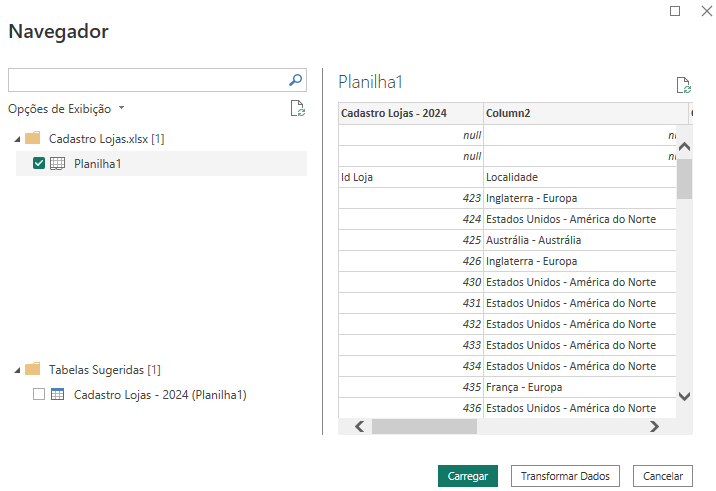Click the Tabelas Sugeridas folder icon
Screen dimensions: 716x491
[x=32, y=369]
